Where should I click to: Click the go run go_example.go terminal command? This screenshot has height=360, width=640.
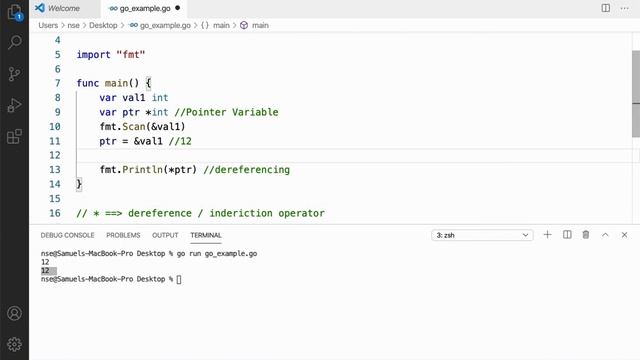click(x=217, y=253)
